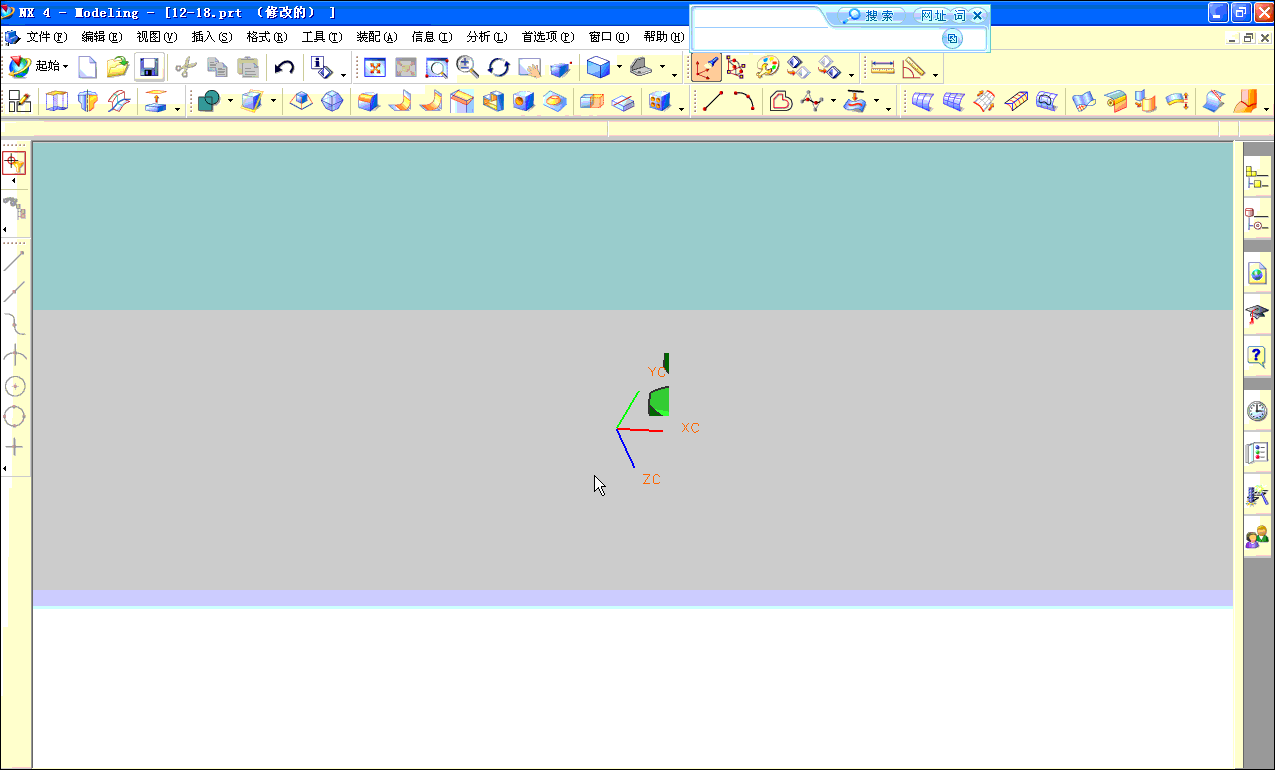This screenshot has width=1275, height=770.
Task: Activate Zoom in/out magnifier with plus-minus
Action: pyautogui.click(x=467, y=67)
